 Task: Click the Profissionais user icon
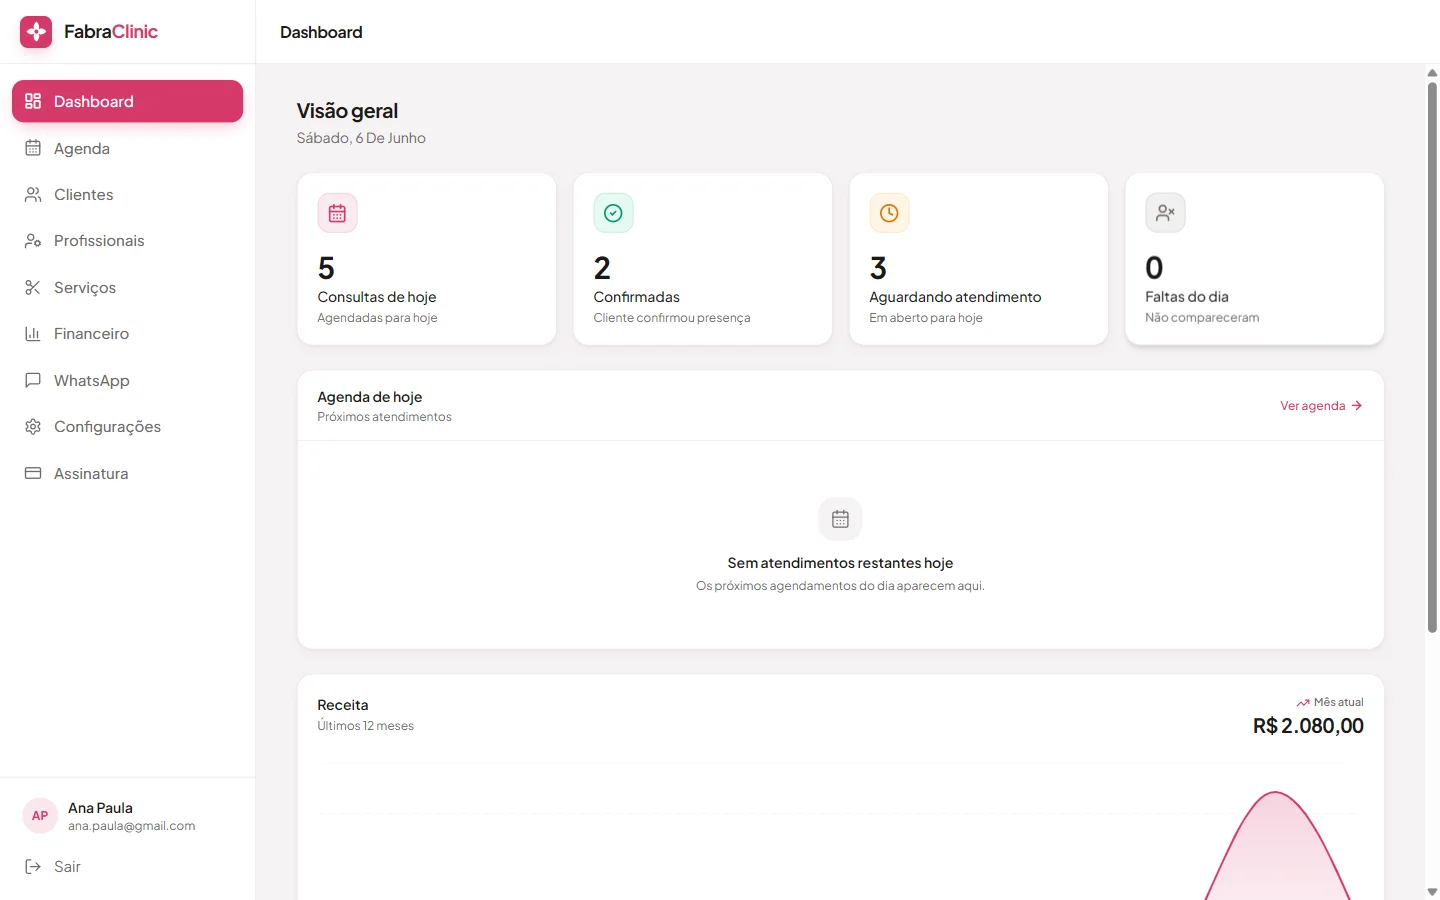pos(33,241)
